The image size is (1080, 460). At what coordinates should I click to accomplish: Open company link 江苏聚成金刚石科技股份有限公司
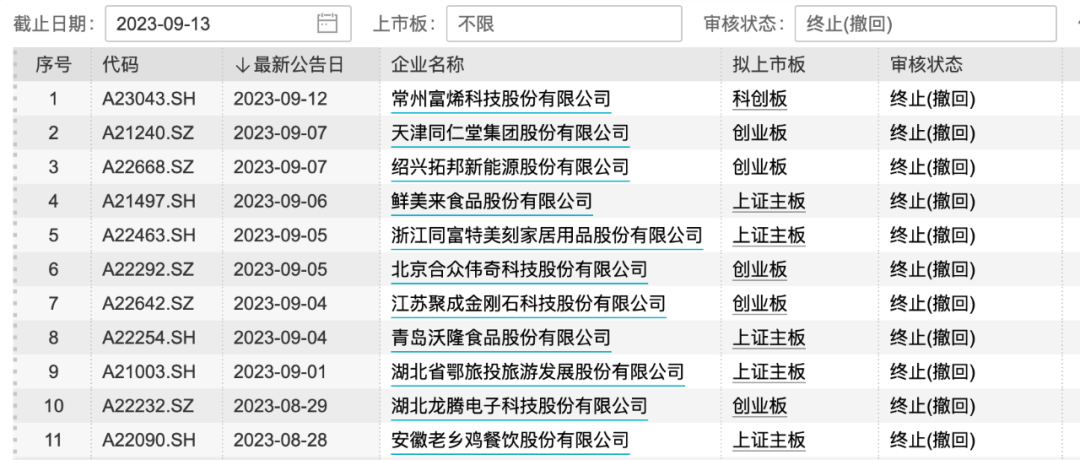528,304
